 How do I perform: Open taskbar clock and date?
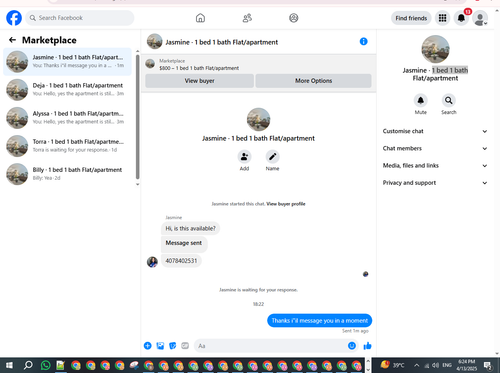click(466, 365)
